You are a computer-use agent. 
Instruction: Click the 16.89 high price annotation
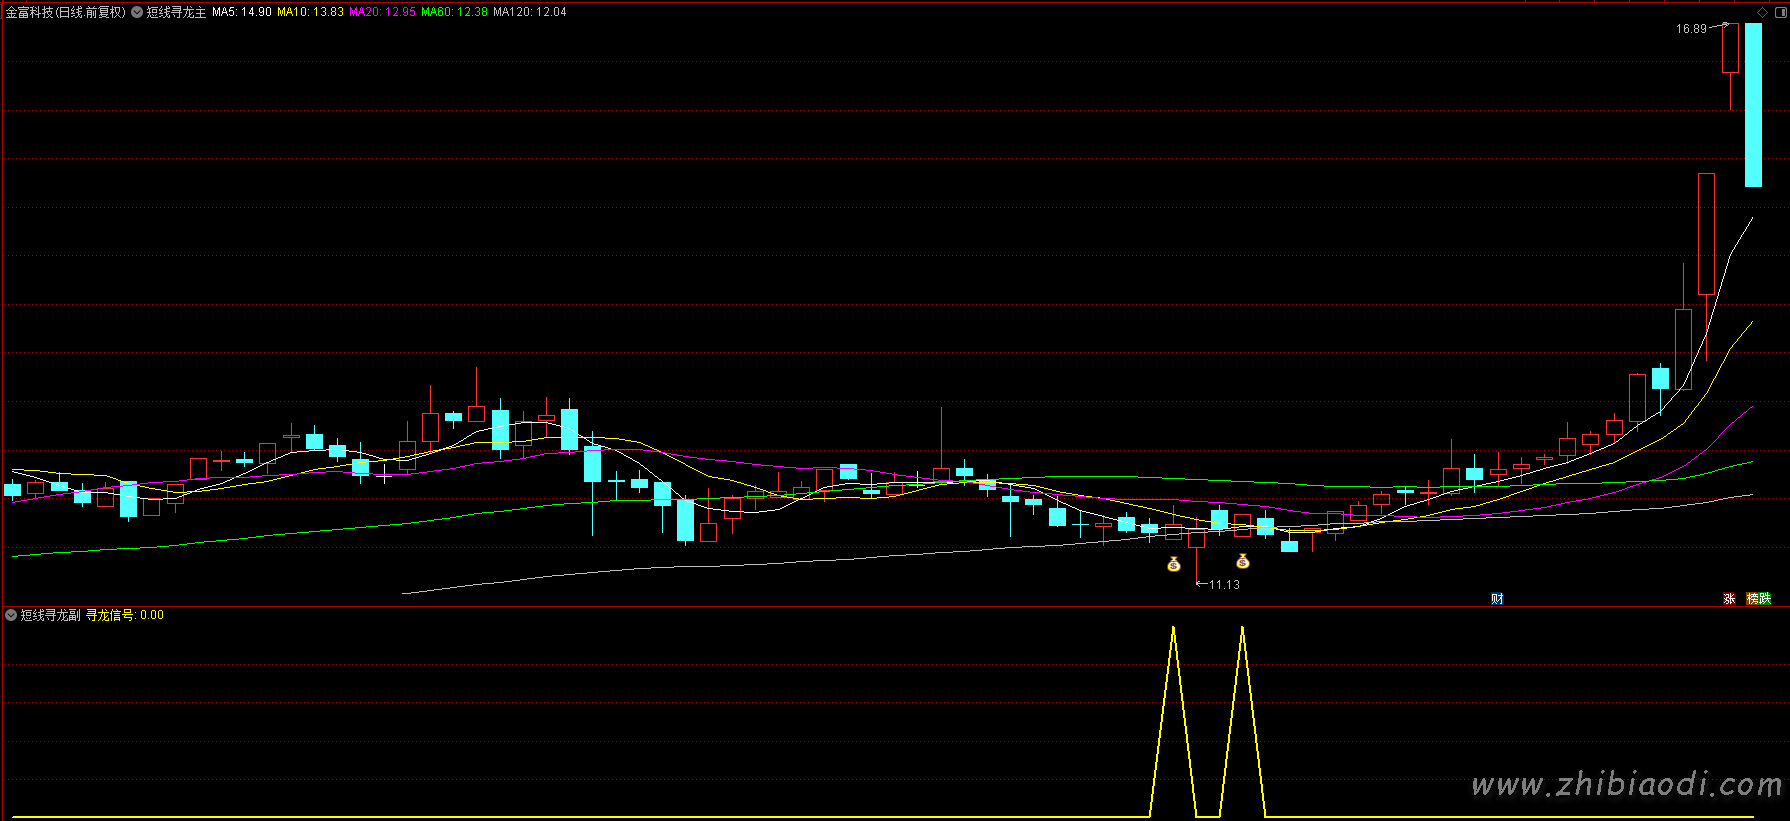1691,29
